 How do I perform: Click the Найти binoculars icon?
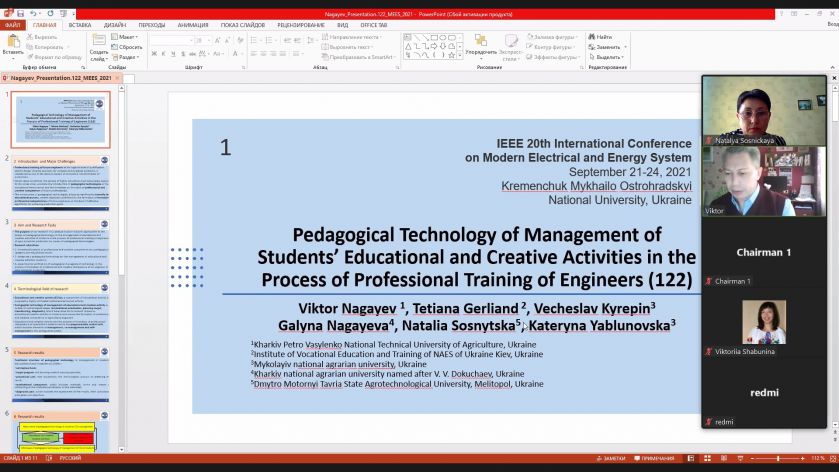pyautogui.click(x=592, y=37)
